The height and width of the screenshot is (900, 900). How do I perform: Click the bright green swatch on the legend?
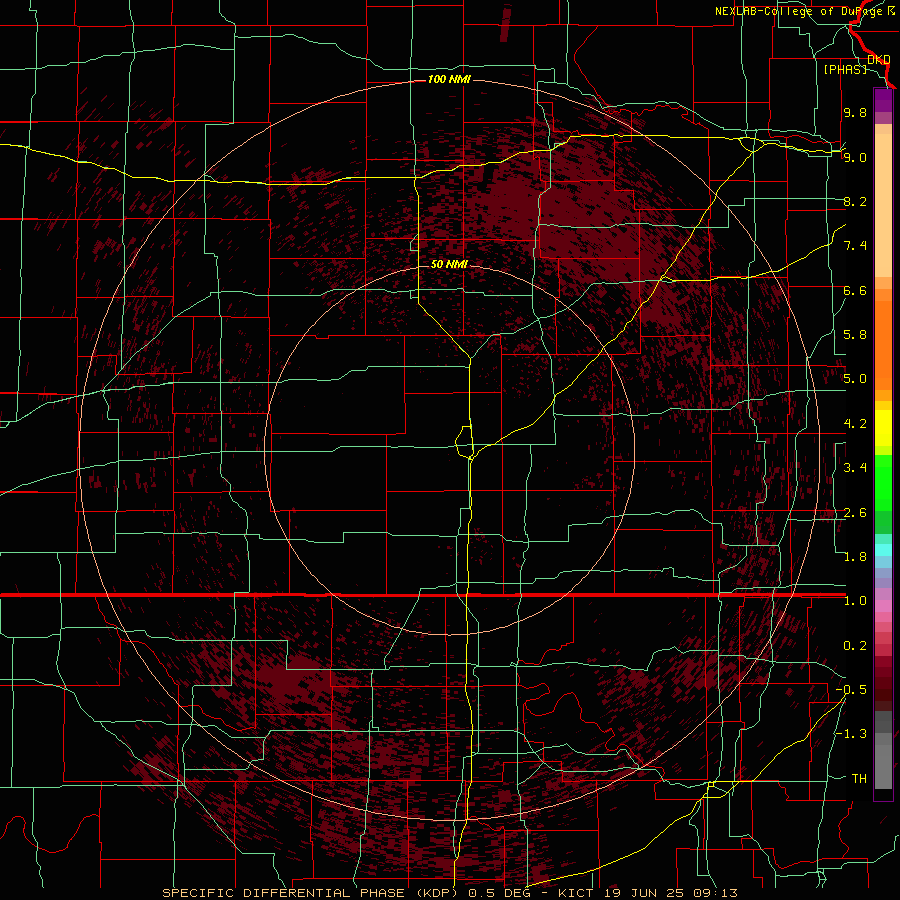click(883, 483)
